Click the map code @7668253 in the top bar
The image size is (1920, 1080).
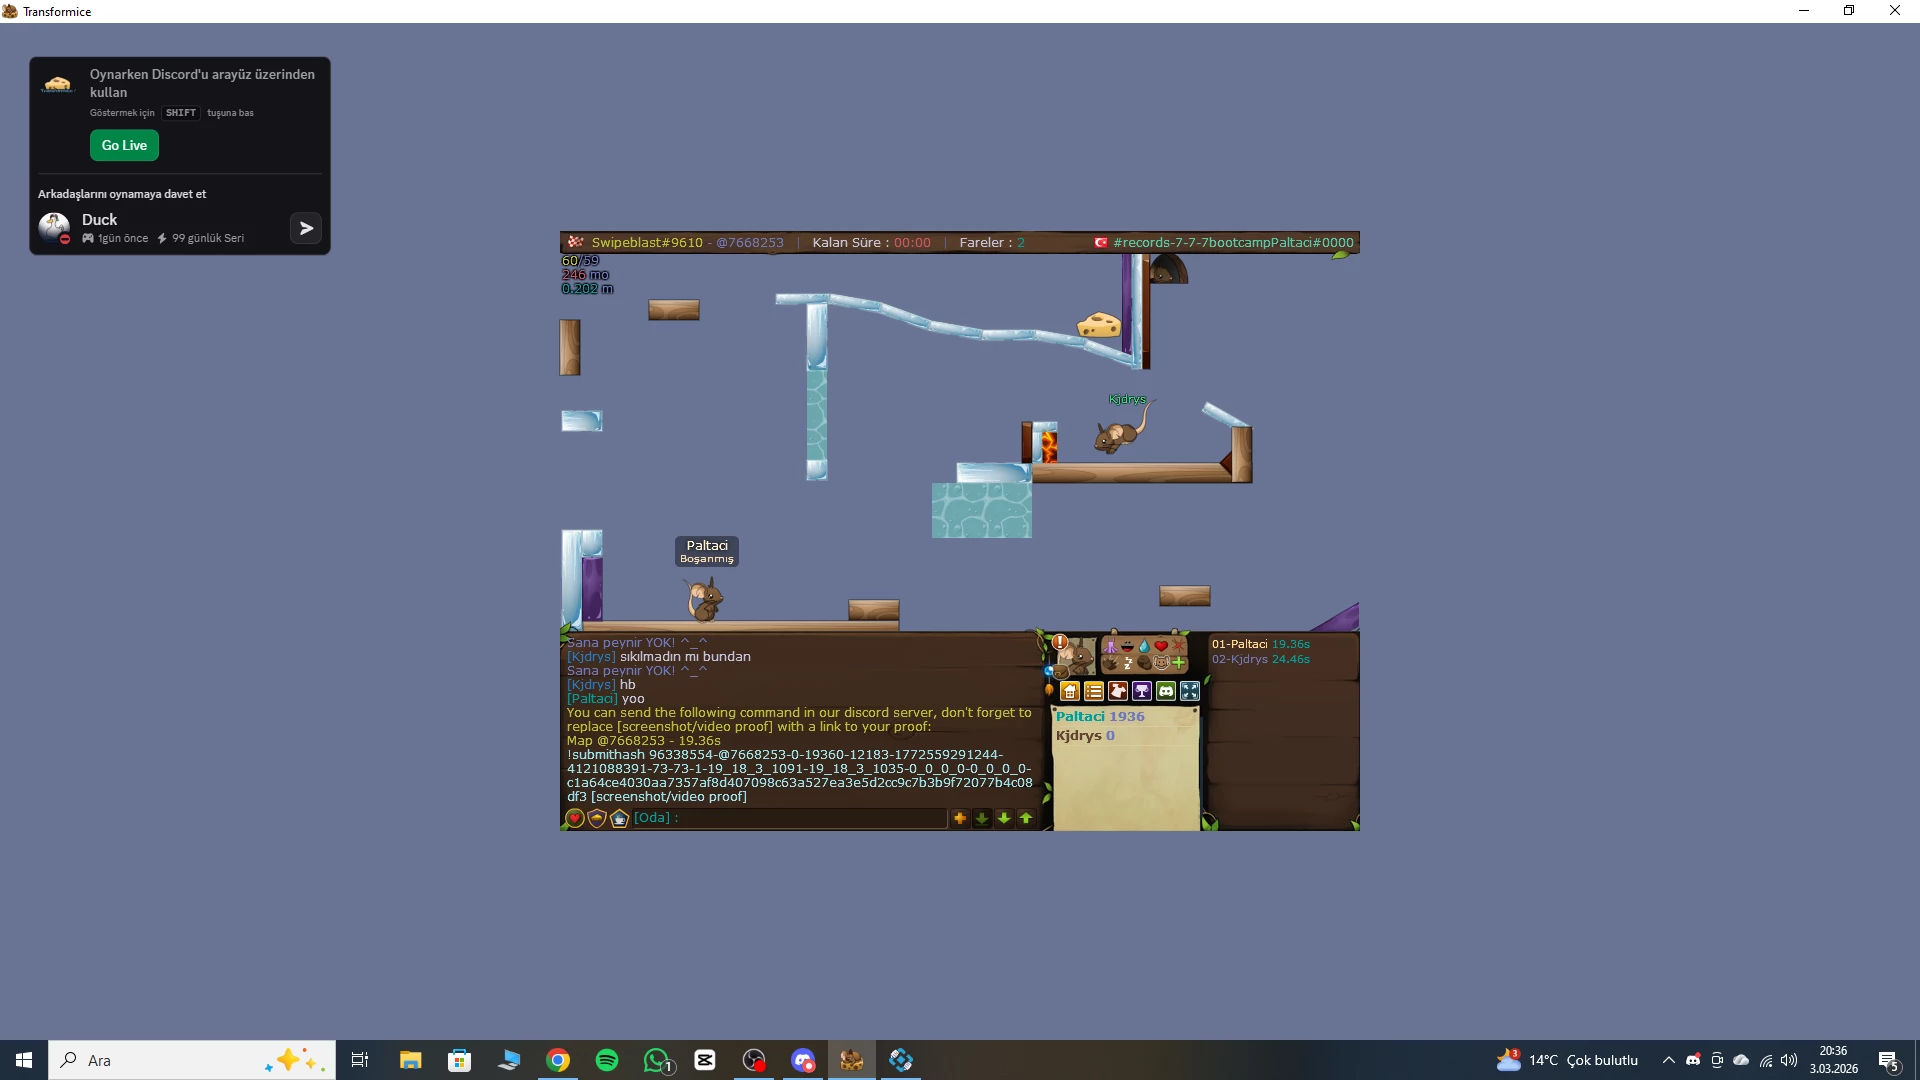pos(750,243)
